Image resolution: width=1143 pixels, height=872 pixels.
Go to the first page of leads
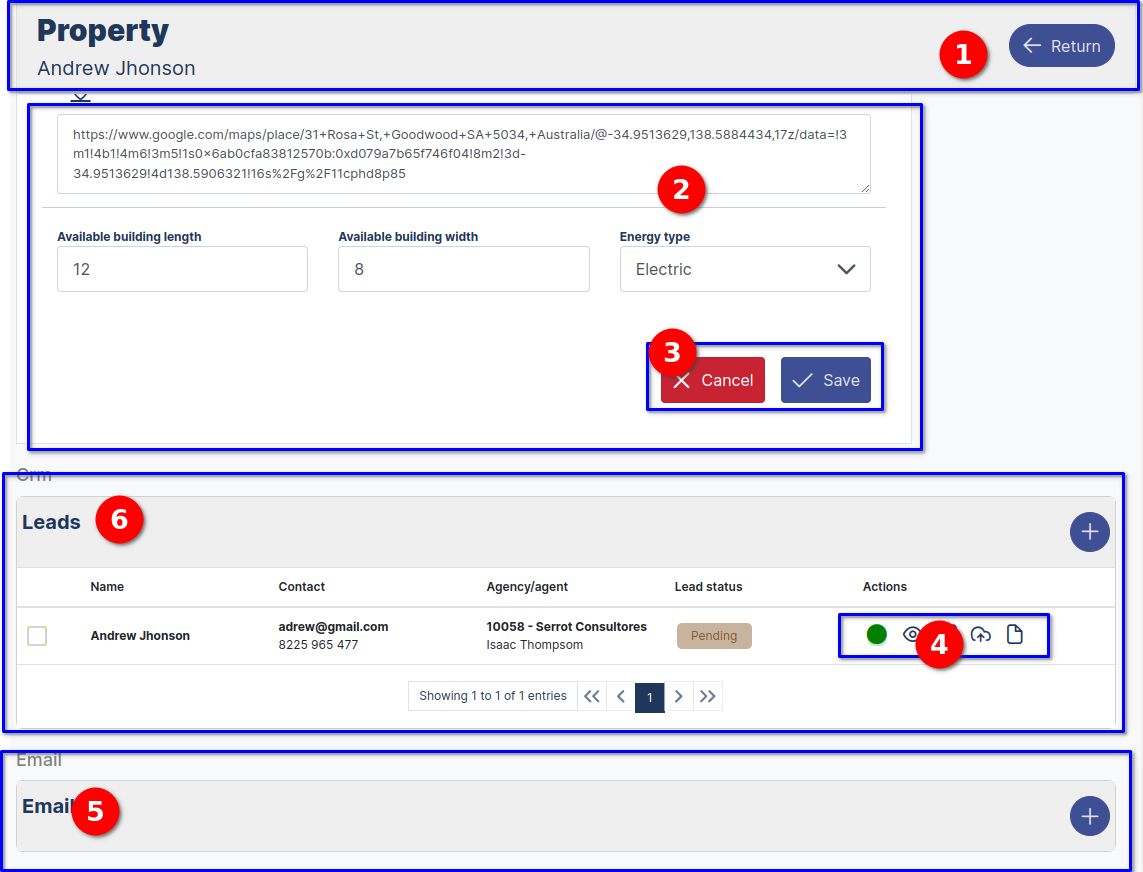point(592,696)
